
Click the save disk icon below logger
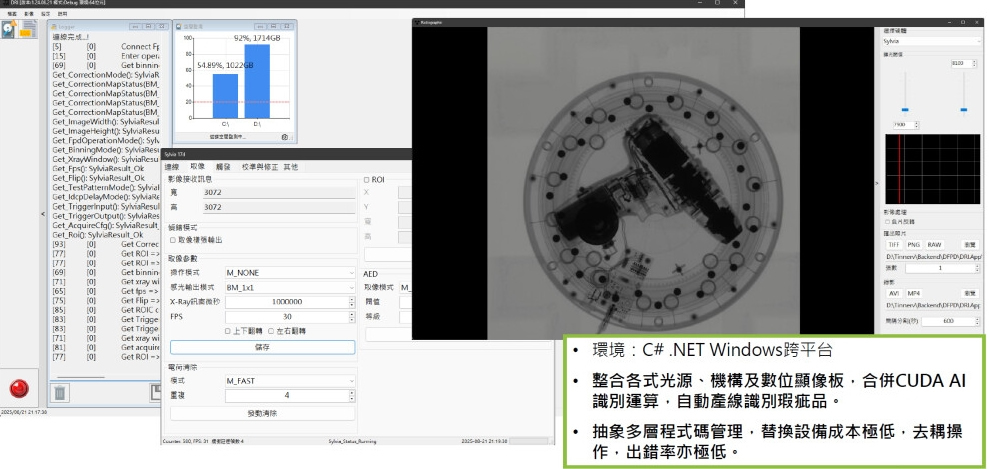click(x=156, y=392)
